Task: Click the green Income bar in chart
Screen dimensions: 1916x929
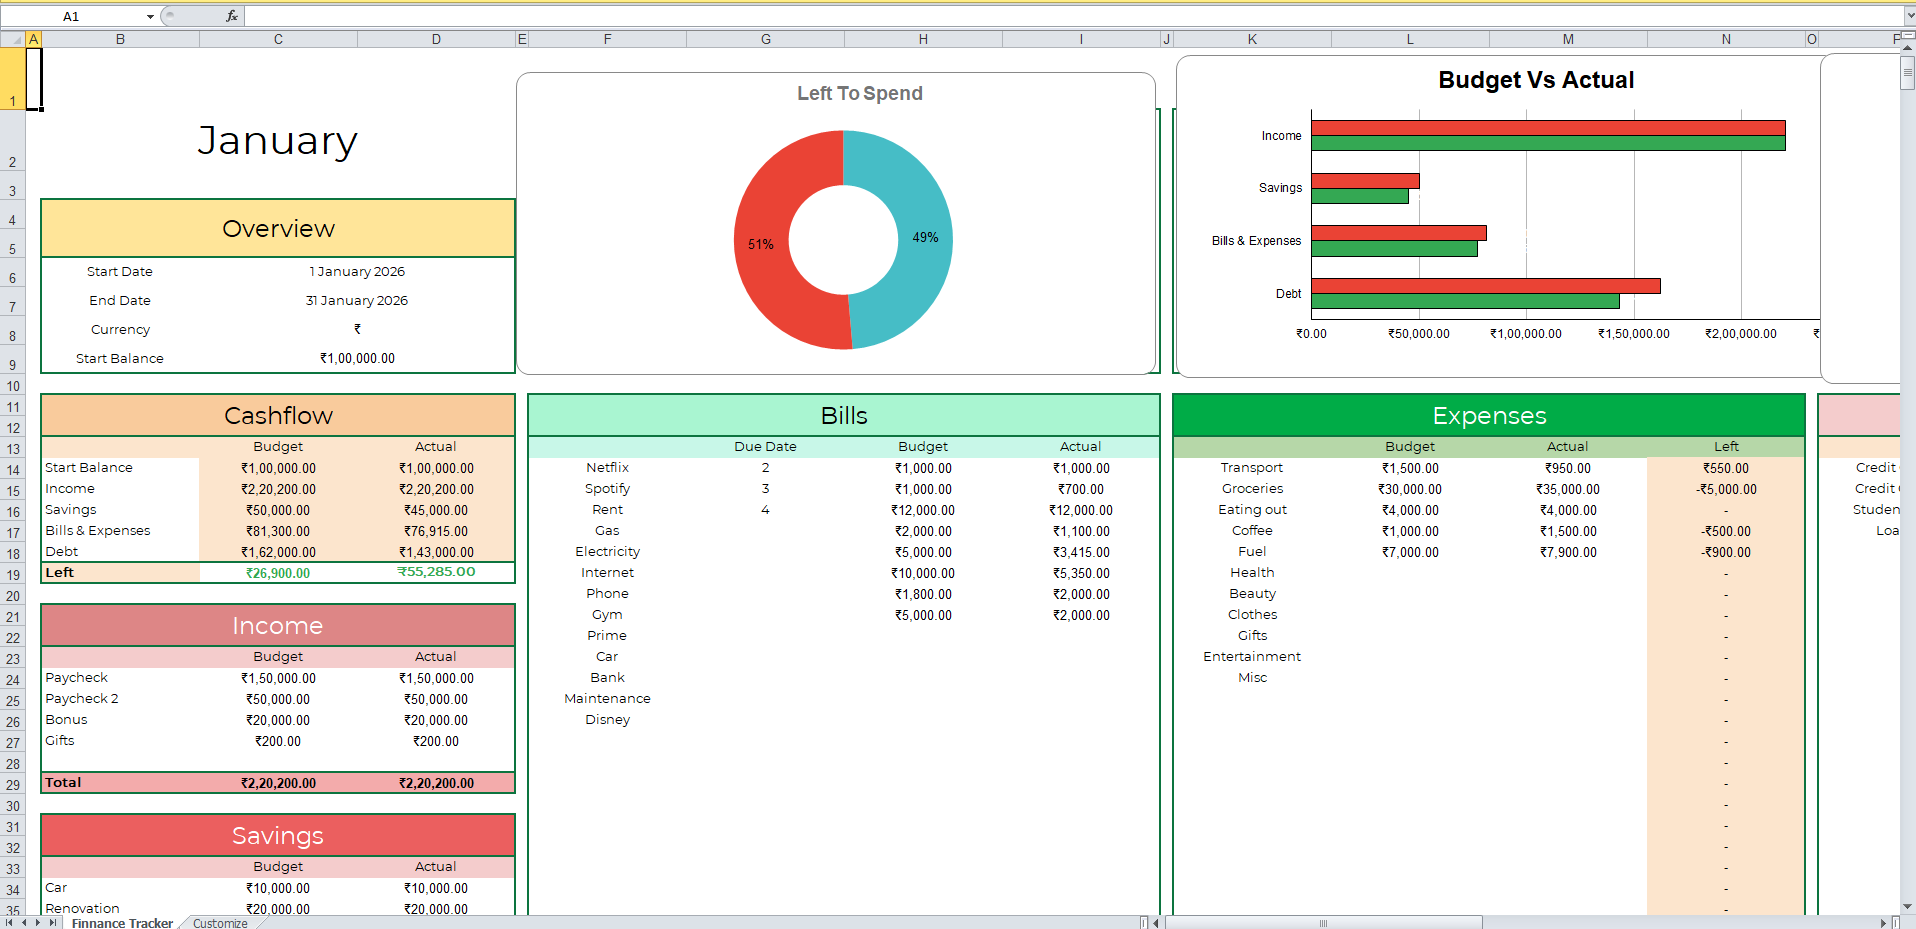Action: (x=1548, y=143)
